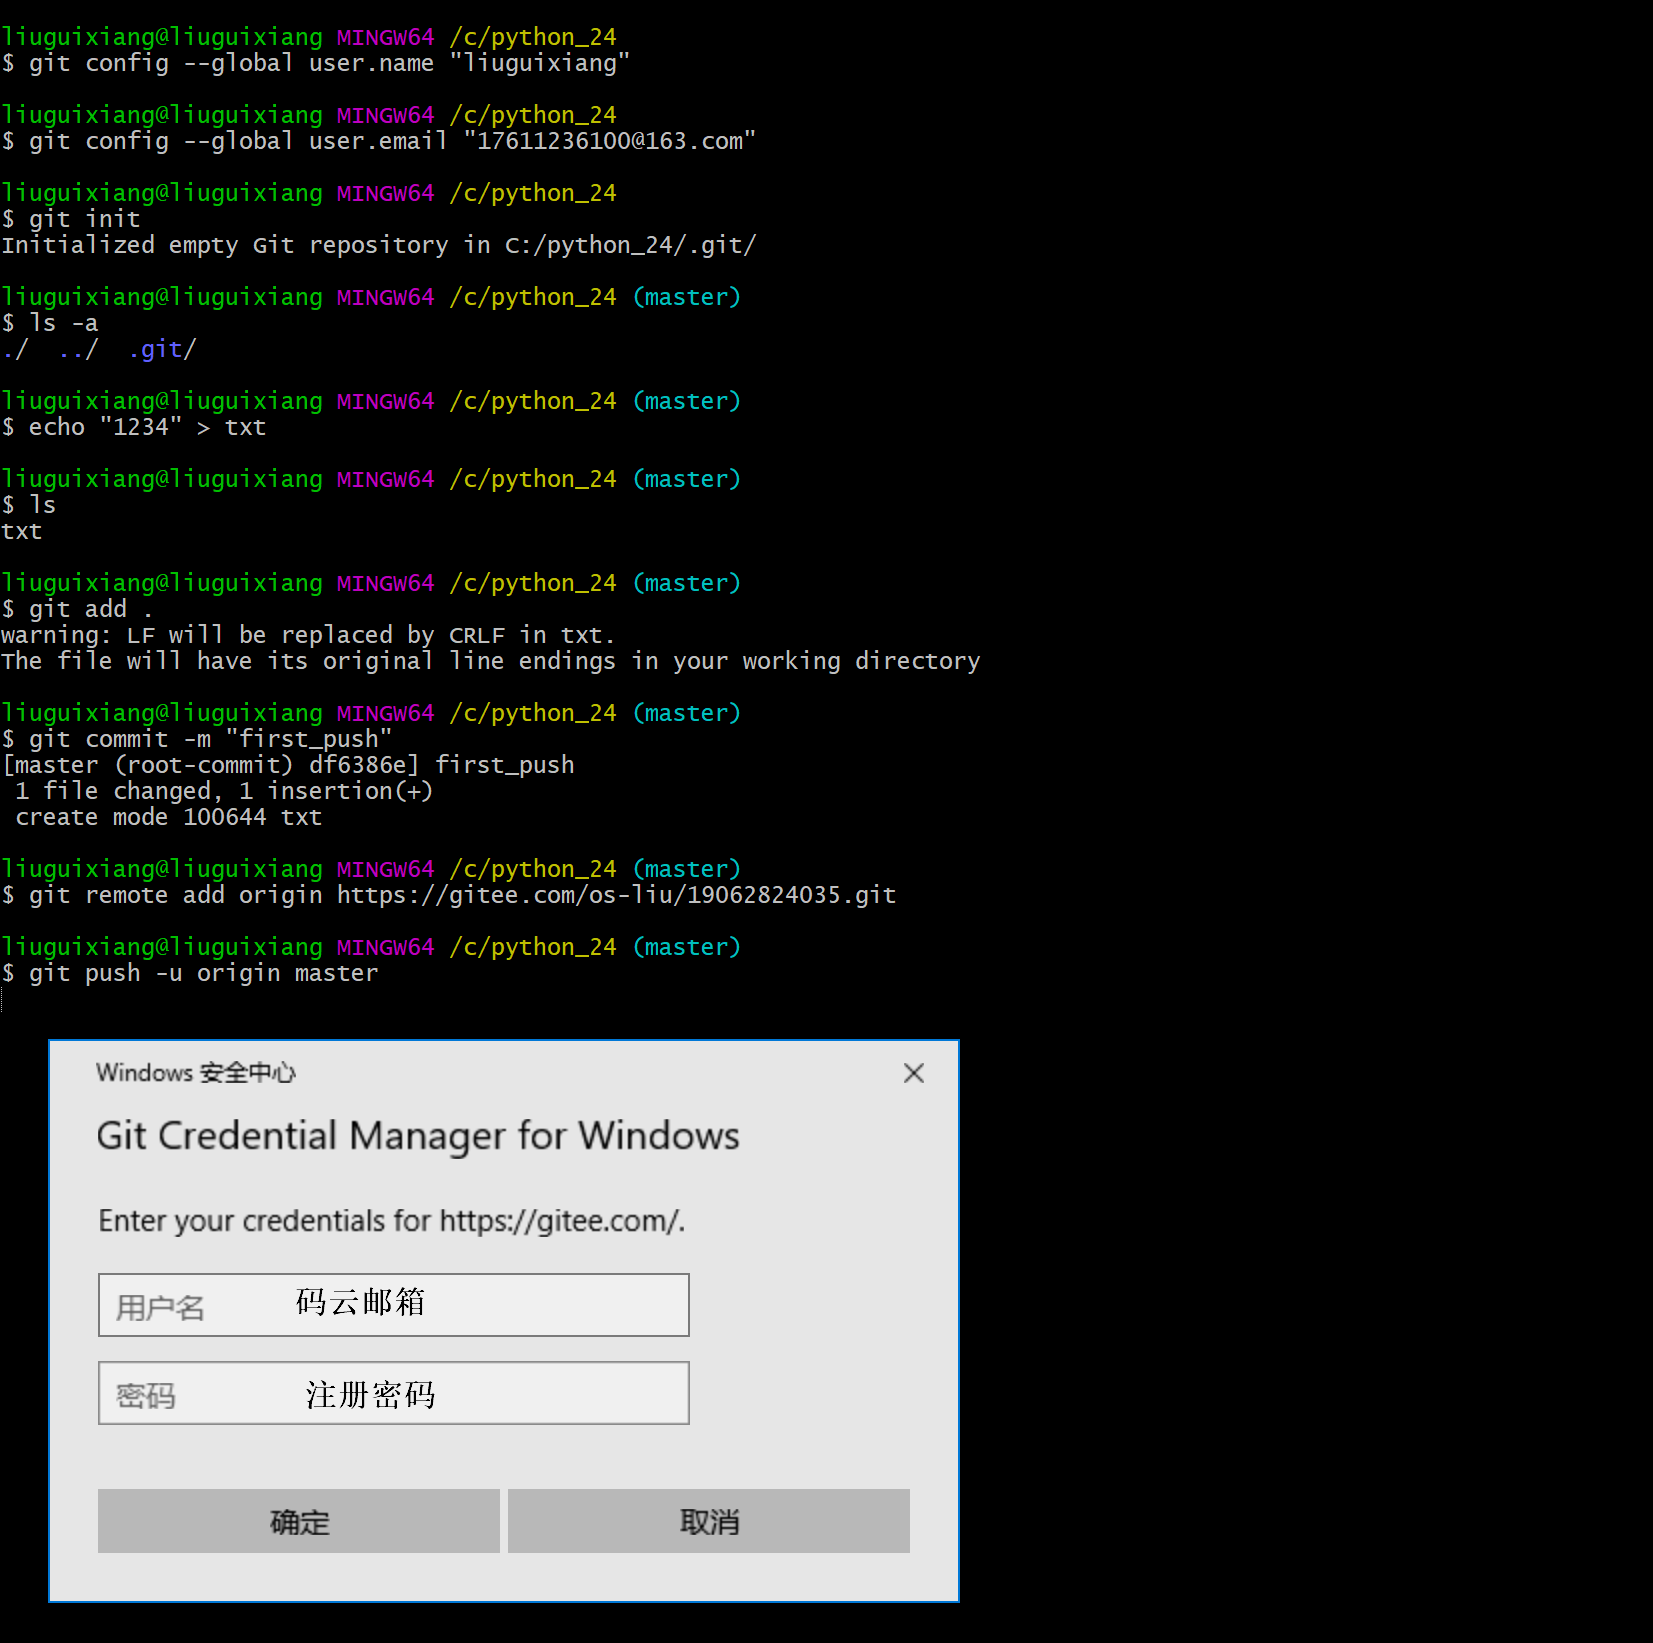The height and width of the screenshot is (1643, 1653).
Task: Click the 'git config --global user.name' command
Action: (x=316, y=63)
